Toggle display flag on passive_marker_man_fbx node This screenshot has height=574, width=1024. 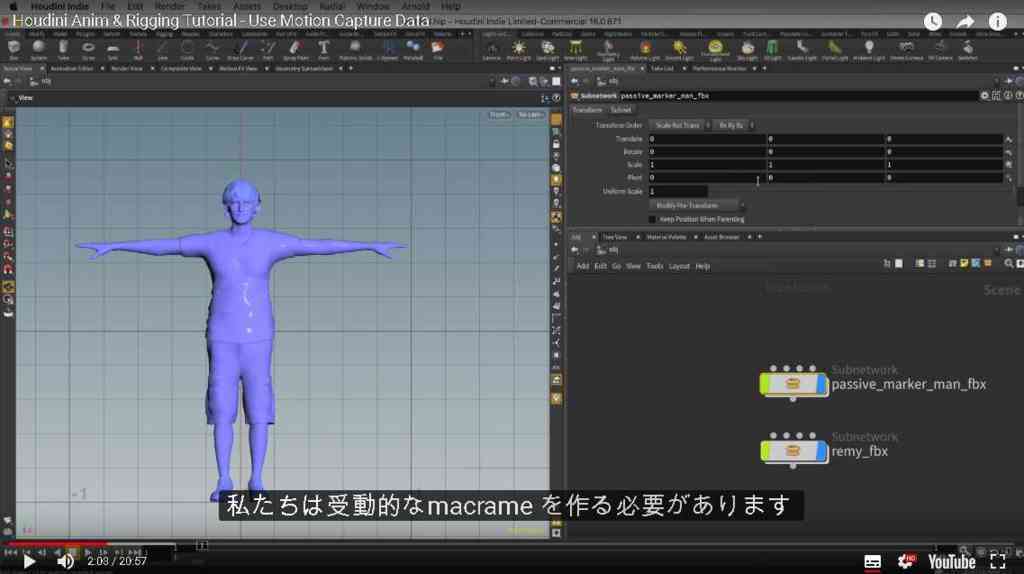pyautogui.click(x=820, y=385)
